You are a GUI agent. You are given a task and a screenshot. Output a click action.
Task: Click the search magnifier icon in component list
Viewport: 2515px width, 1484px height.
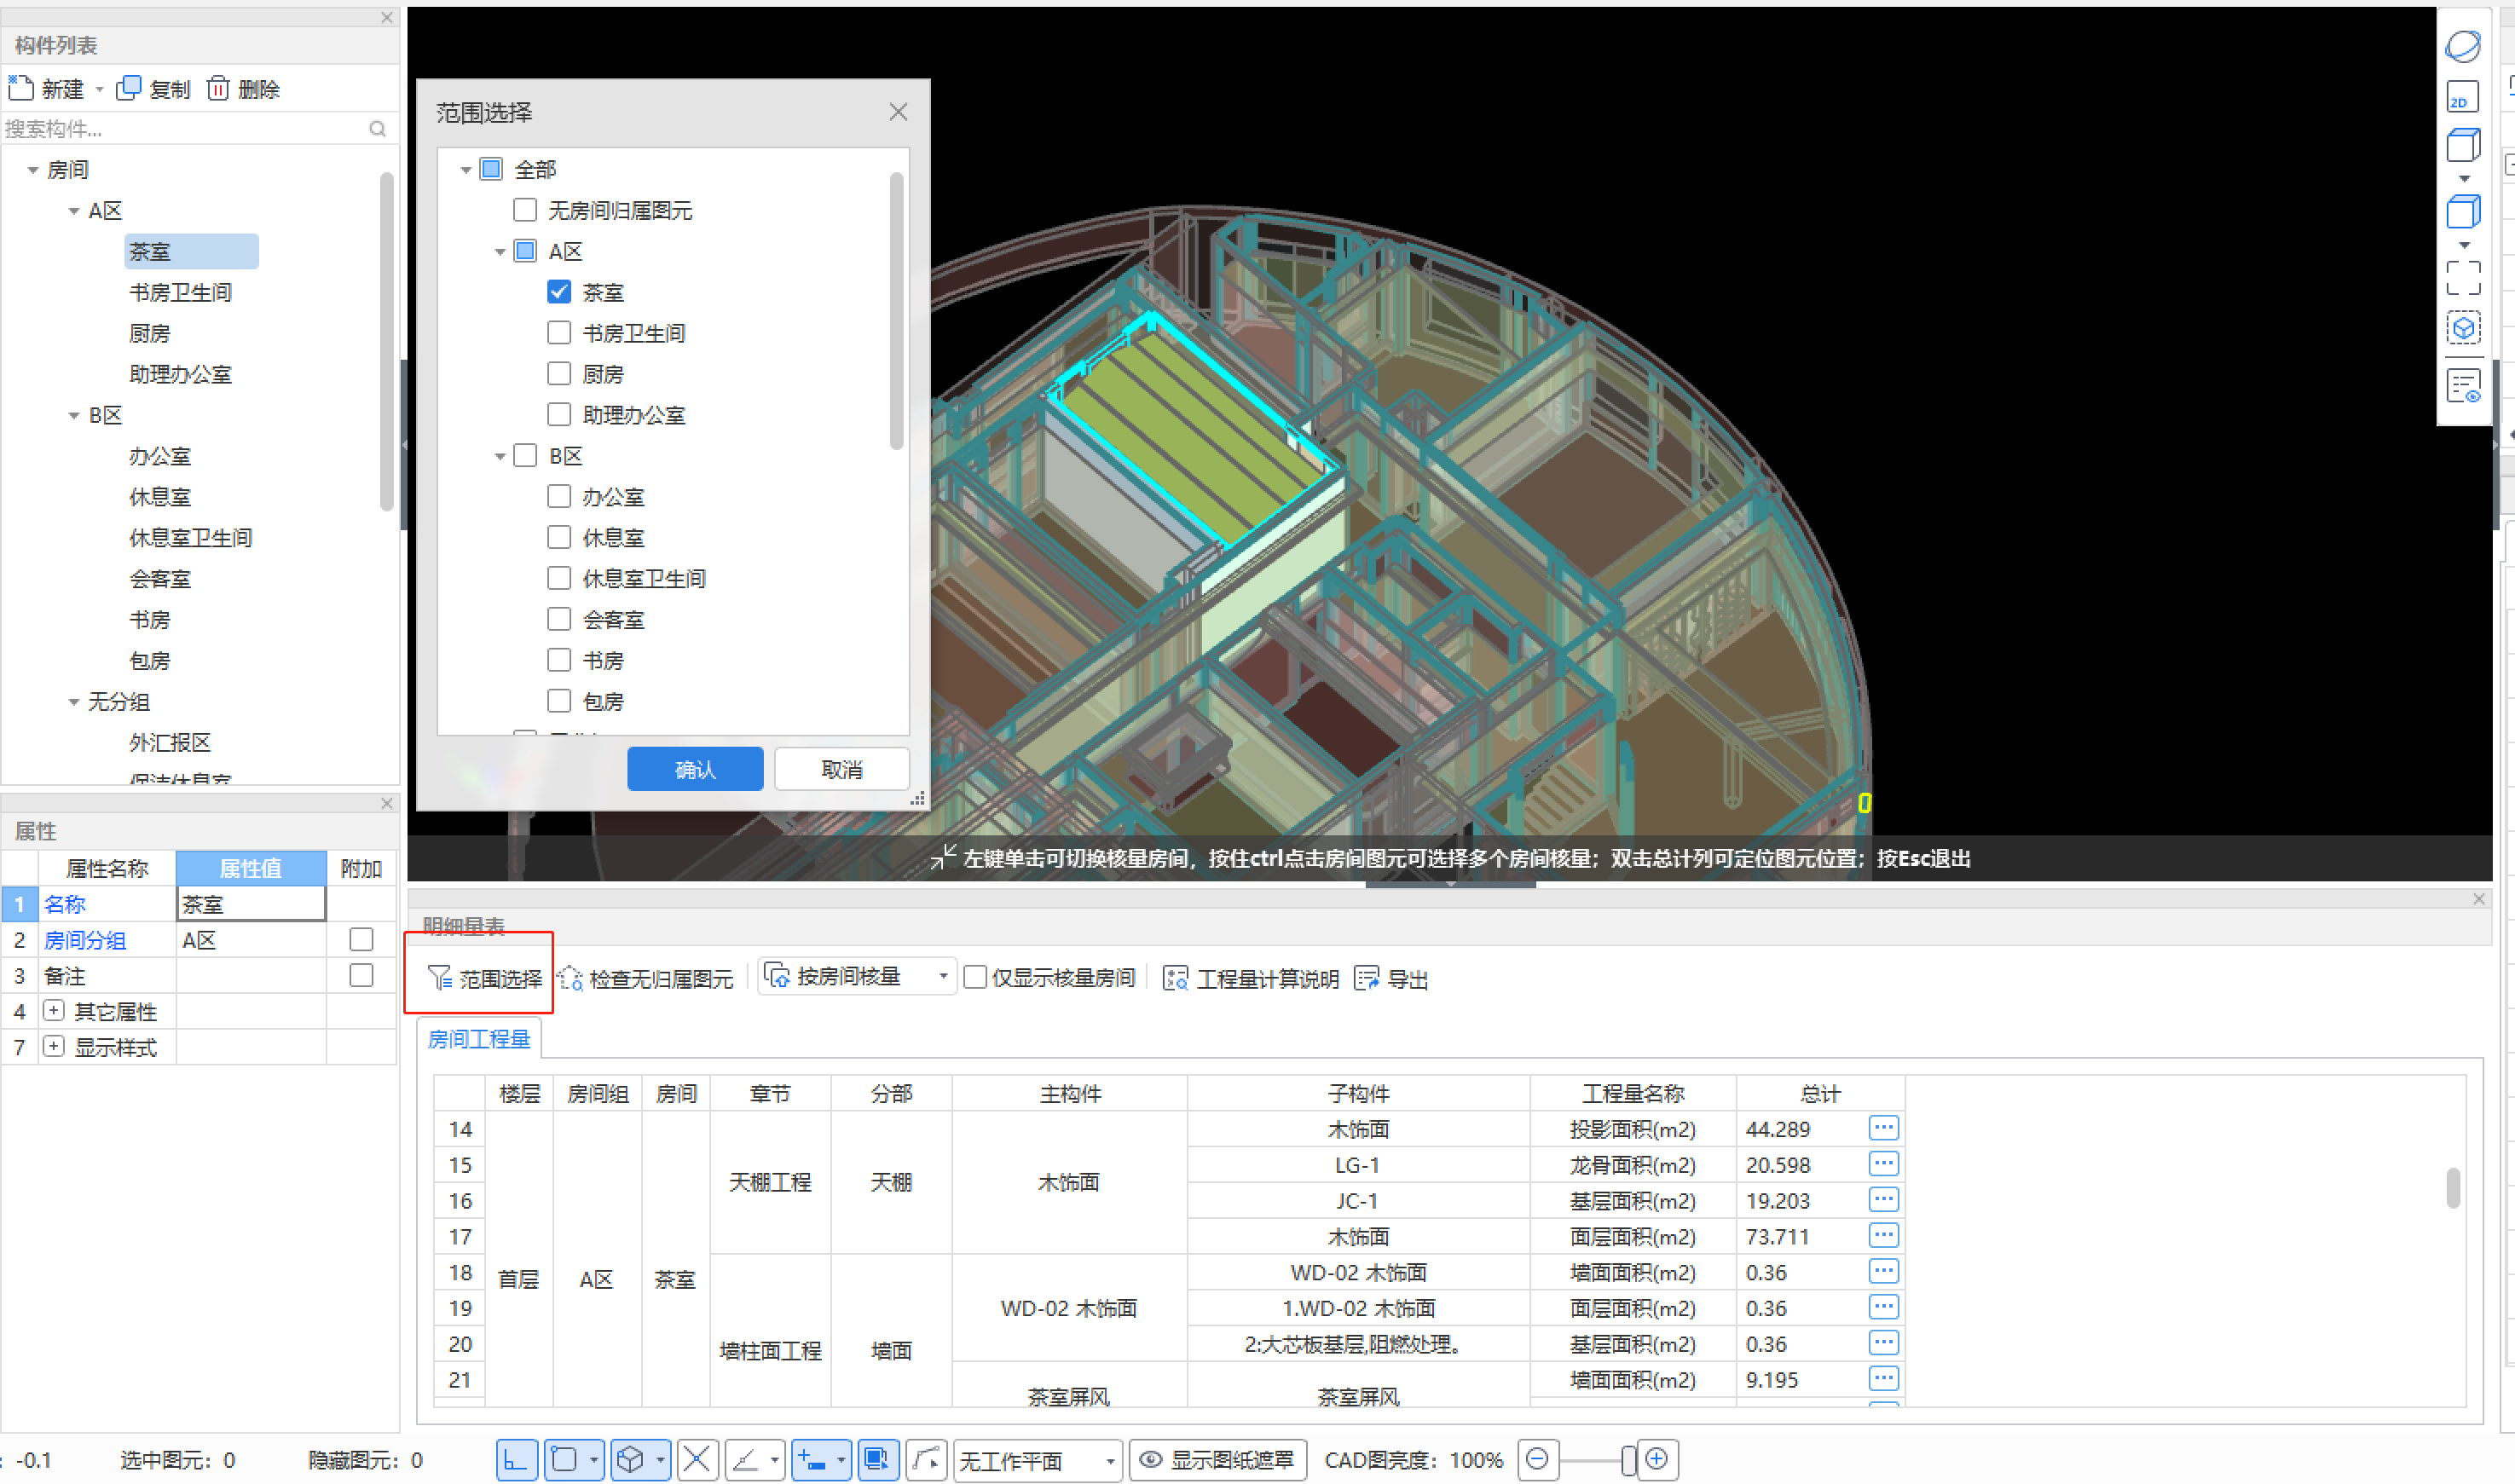click(377, 129)
